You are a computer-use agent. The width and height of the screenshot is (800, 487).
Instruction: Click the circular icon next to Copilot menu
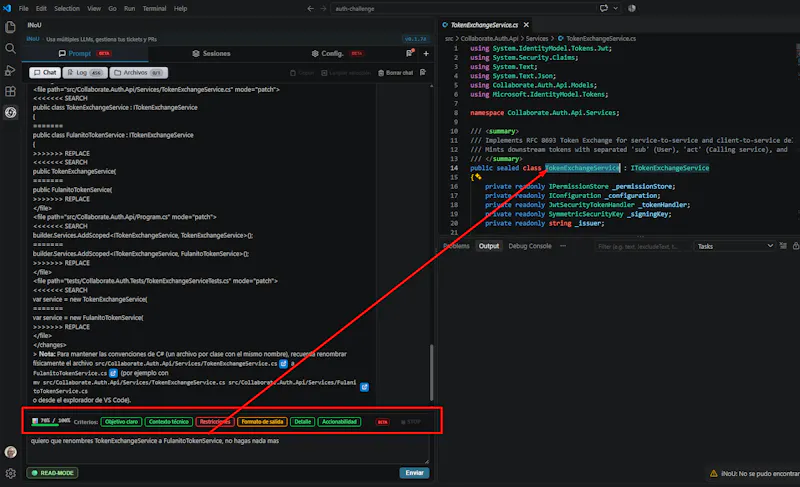(632, 8)
